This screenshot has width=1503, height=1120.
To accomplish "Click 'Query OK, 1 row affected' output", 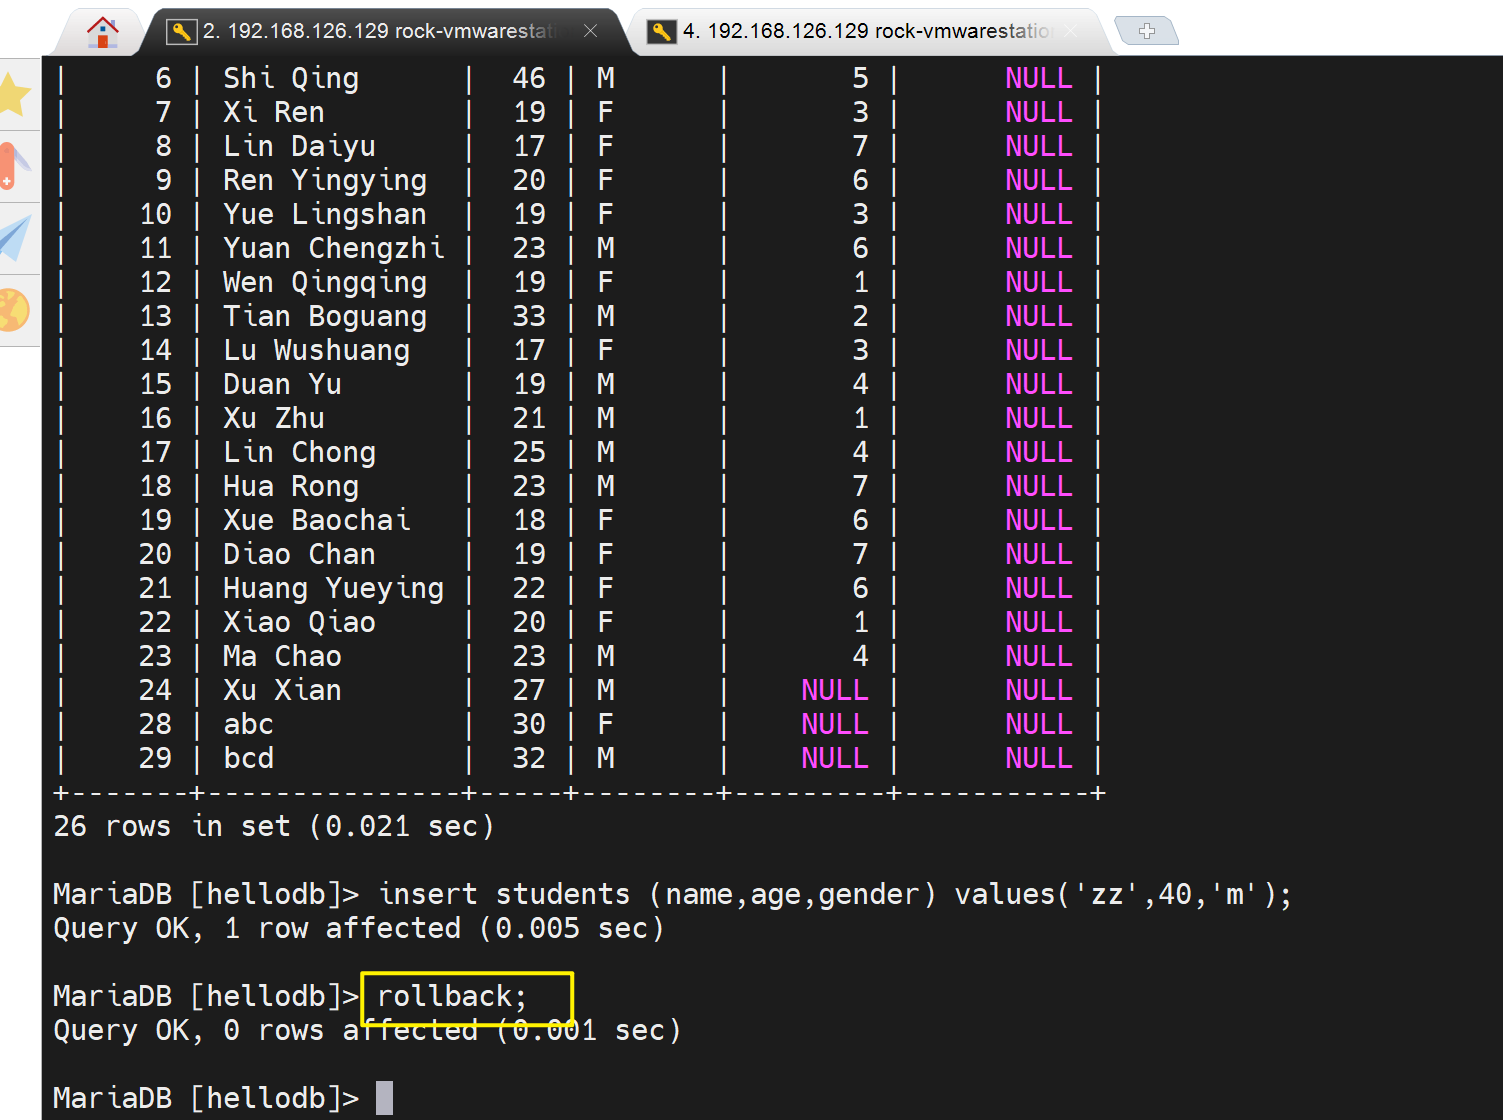I will [x=358, y=928].
